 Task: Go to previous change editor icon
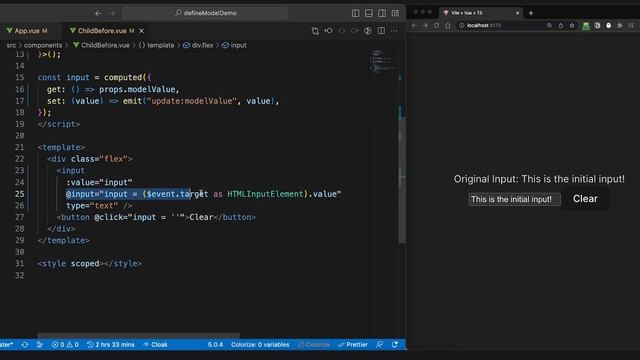[x=328, y=31]
